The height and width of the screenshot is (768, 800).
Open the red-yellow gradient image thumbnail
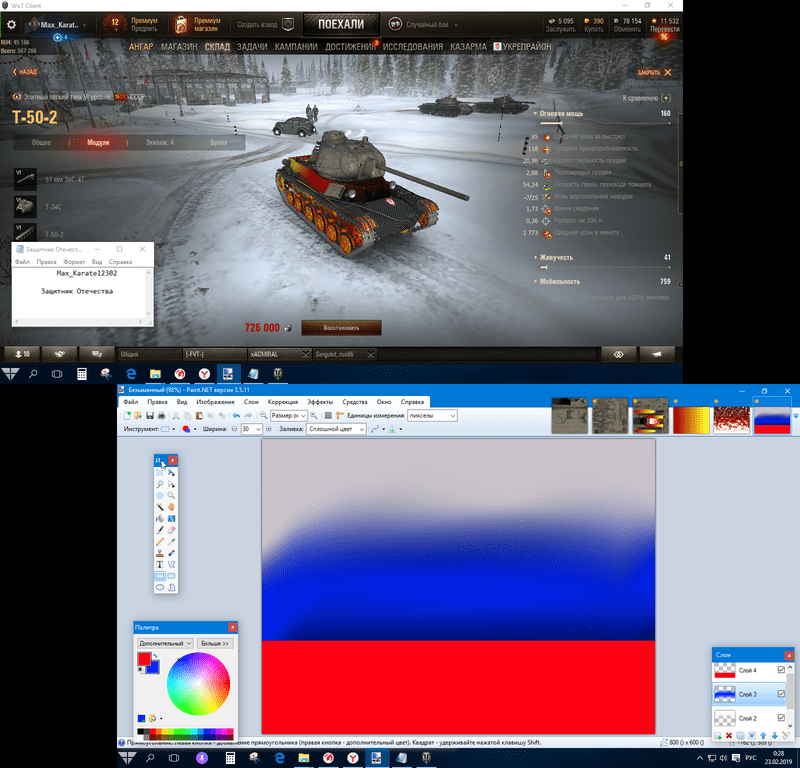(691, 420)
